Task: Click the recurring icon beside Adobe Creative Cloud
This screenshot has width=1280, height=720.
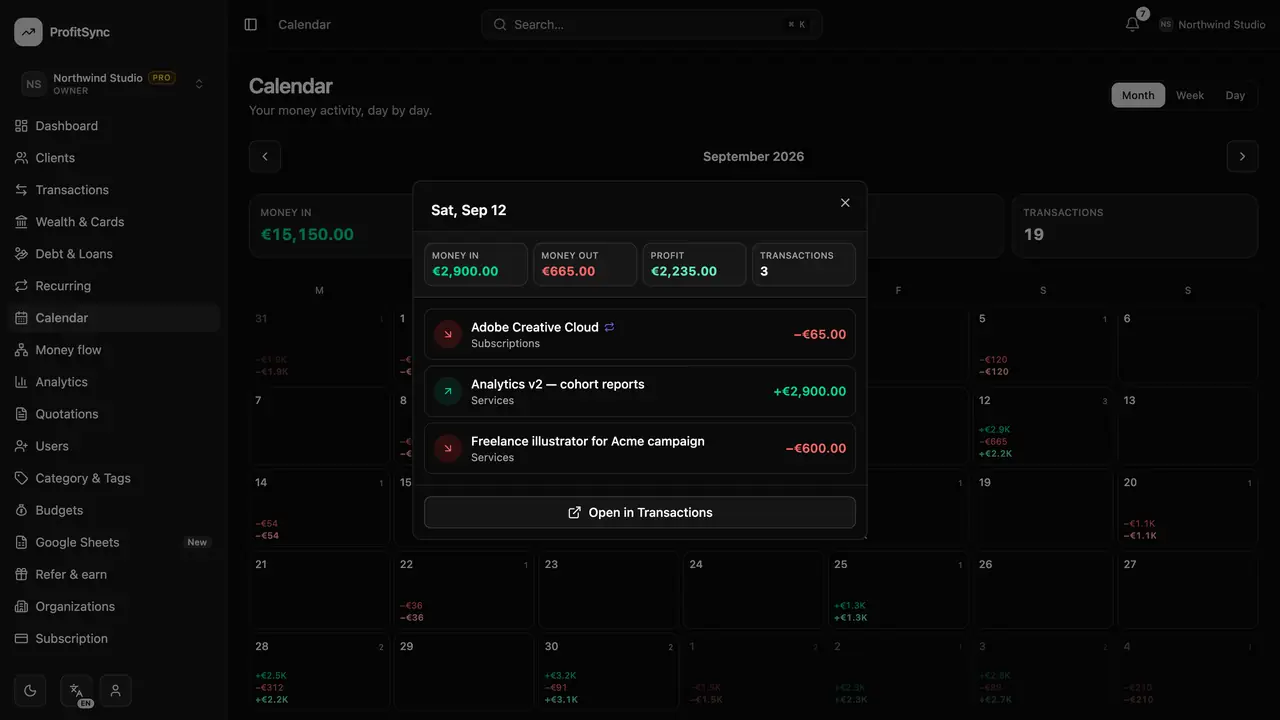Action: (609, 327)
